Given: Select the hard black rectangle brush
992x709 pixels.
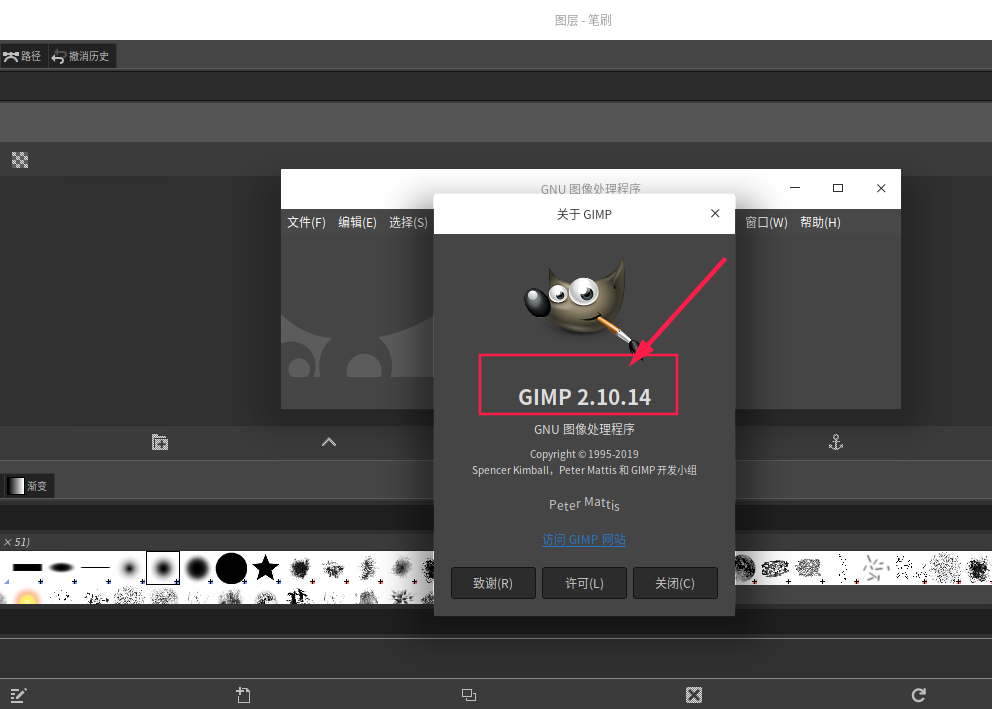Looking at the screenshot, I should (x=27, y=567).
